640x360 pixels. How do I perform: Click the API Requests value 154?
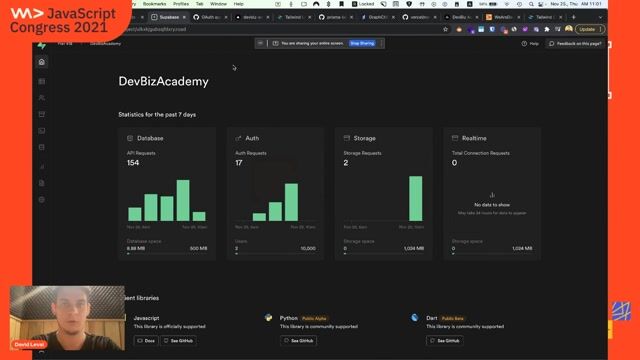coord(133,163)
